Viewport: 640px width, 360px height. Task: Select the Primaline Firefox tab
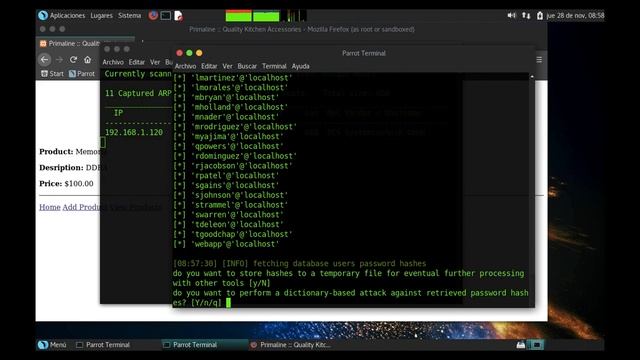click(69, 44)
